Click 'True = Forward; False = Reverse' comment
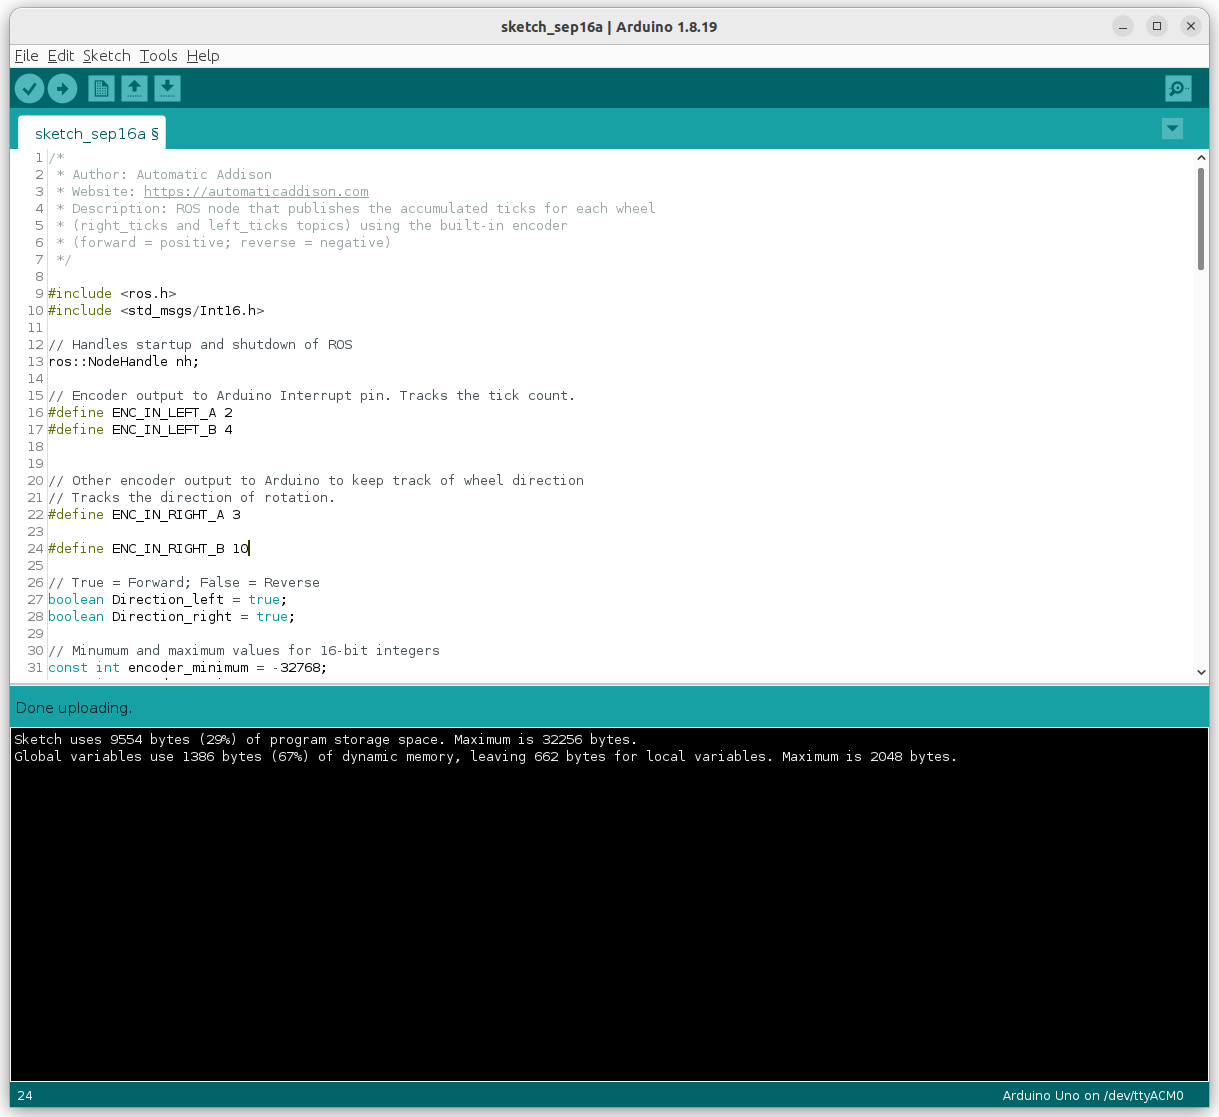The width and height of the screenshot is (1219, 1117). click(184, 583)
